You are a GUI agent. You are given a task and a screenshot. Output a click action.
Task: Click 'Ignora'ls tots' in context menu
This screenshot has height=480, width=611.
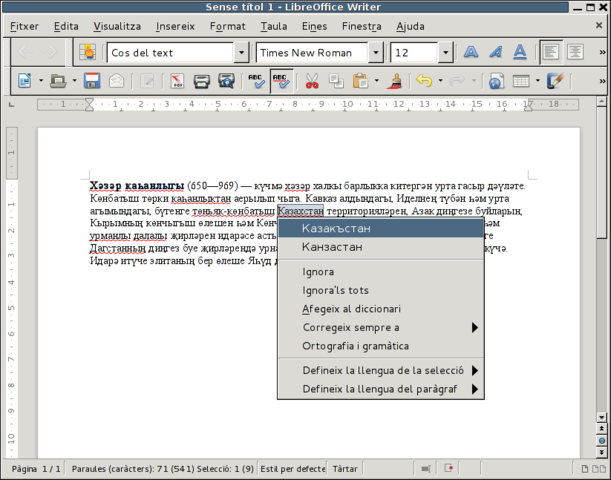(335, 290)
